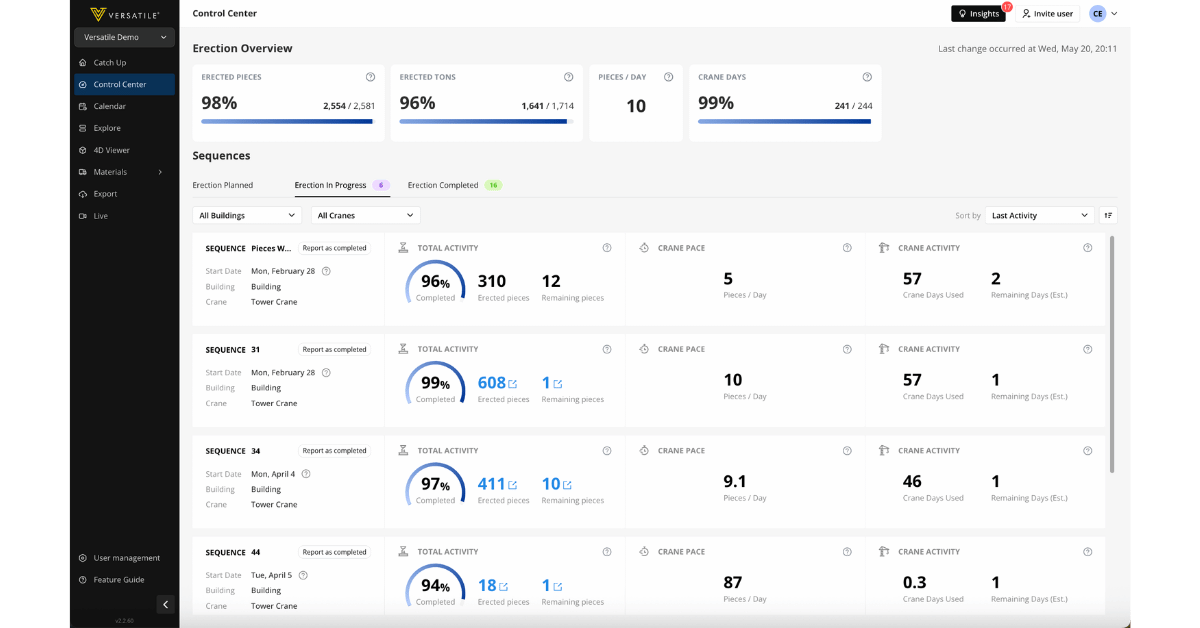Click the sort order icon beside Last Activity
The height and width of the screenshot is (628, 1200).
[1108, 215]
